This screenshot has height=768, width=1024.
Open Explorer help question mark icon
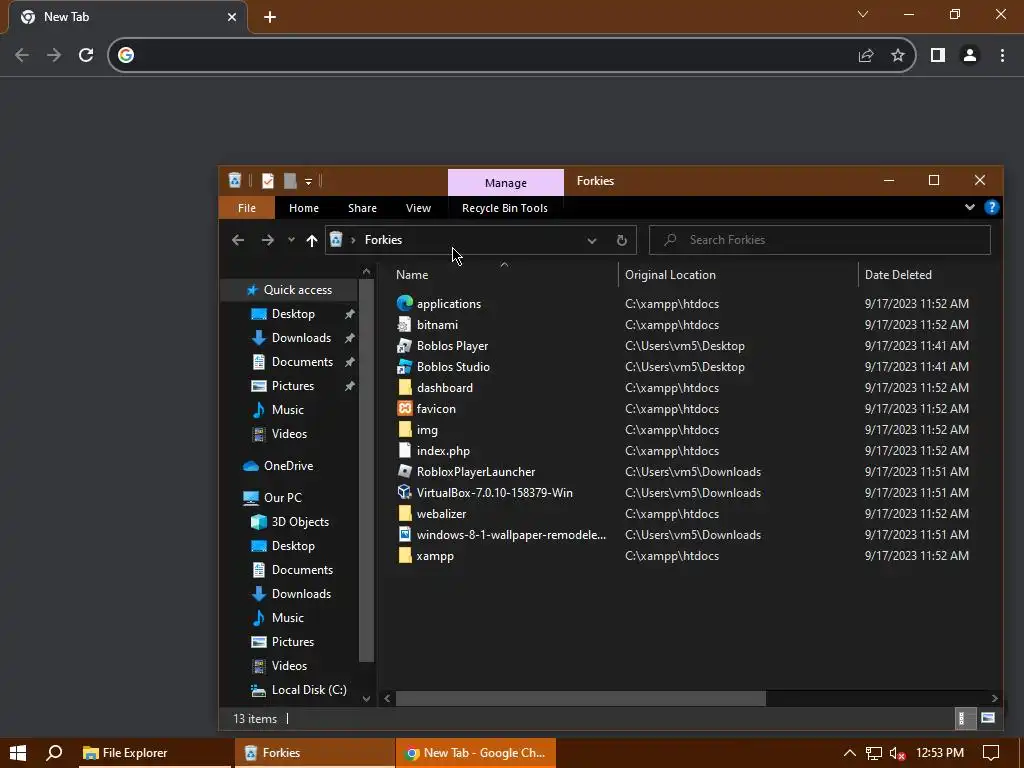click(991, 208)
